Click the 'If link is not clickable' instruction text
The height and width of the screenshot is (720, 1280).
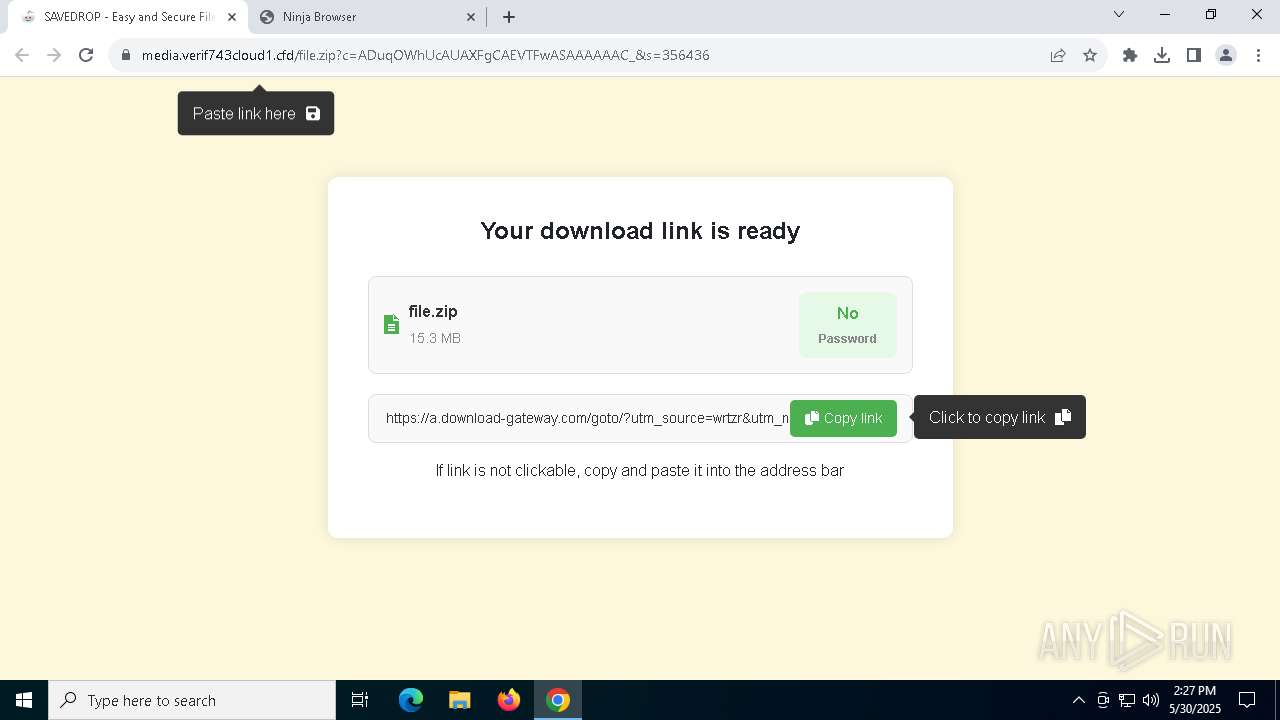(x=640, y=470)
